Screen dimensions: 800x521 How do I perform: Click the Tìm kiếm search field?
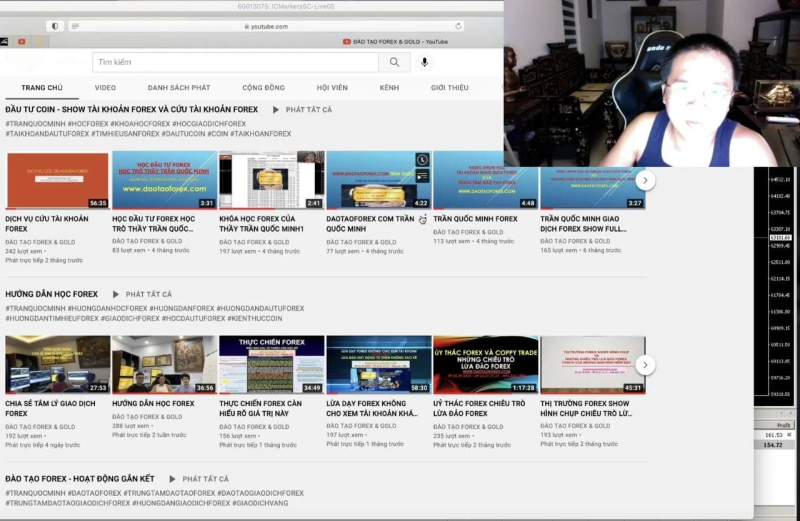pos(235,62)
